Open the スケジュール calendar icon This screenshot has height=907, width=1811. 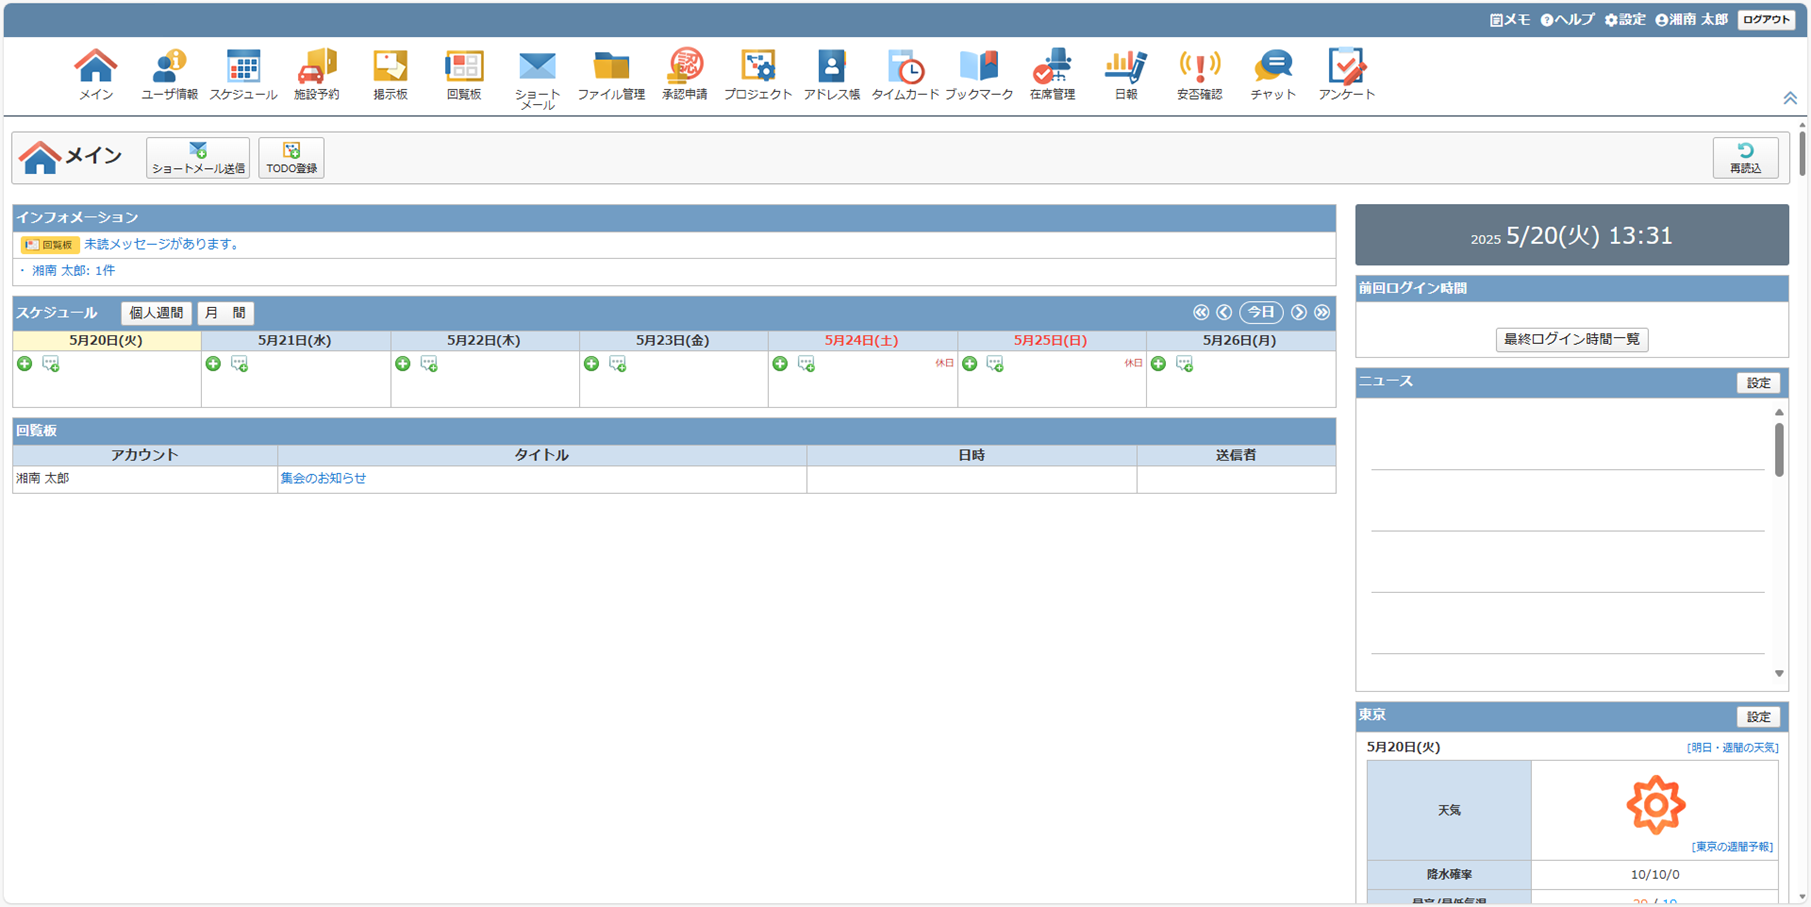tap(243, 75)
